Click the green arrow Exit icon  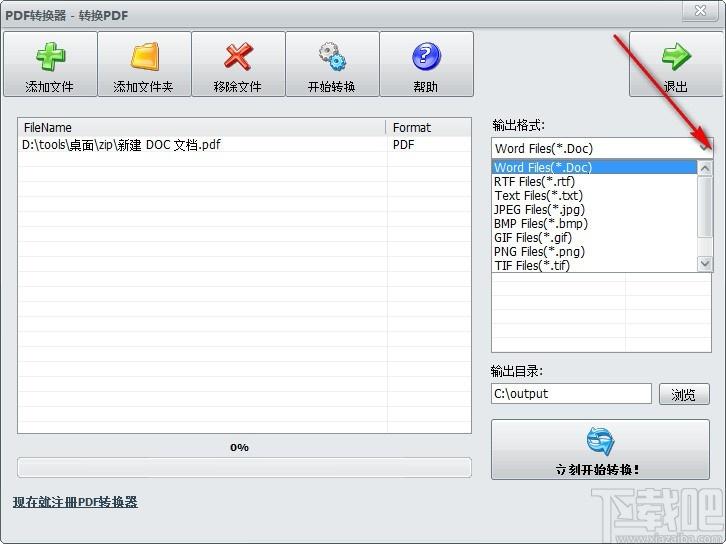pos(676,56)
